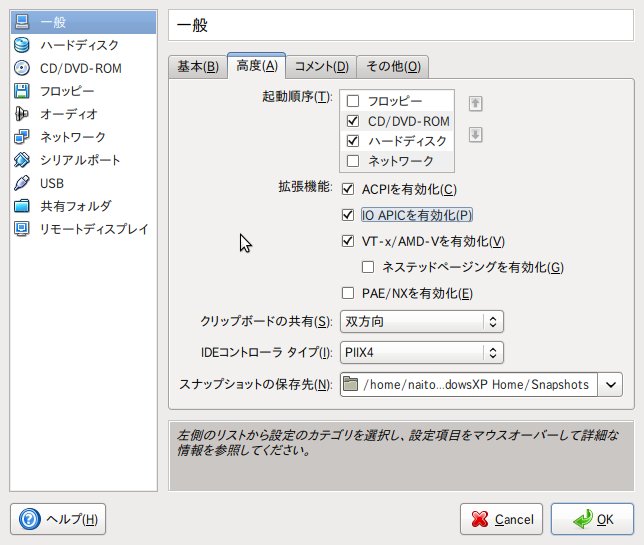Screen dimensions: 644x545
Task: Open the オーディオ speaker icon
Action: pyautogui.click(x=22, y=114)
